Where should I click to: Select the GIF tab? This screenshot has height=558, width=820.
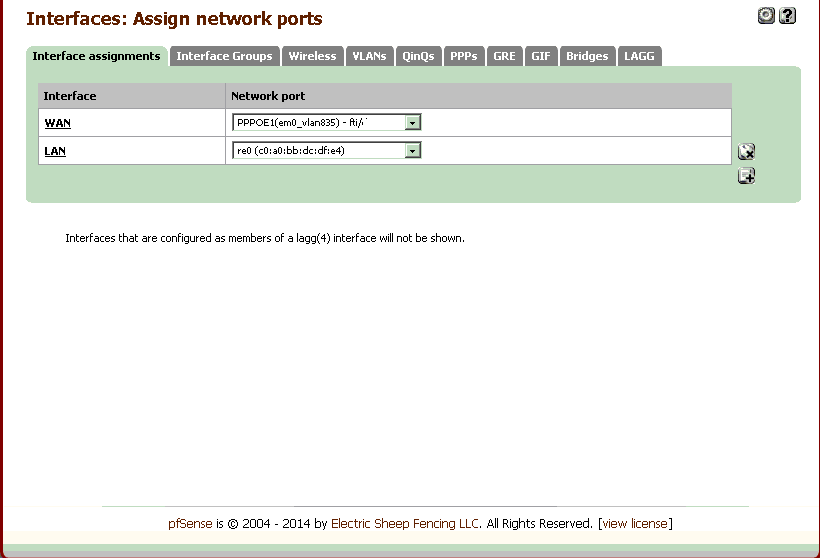coord(541,57)
